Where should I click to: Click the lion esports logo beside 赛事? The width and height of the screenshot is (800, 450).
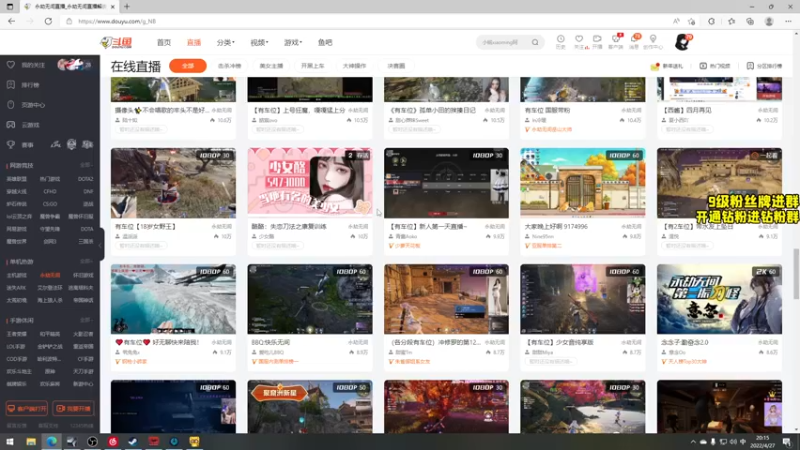coord(71,144)
